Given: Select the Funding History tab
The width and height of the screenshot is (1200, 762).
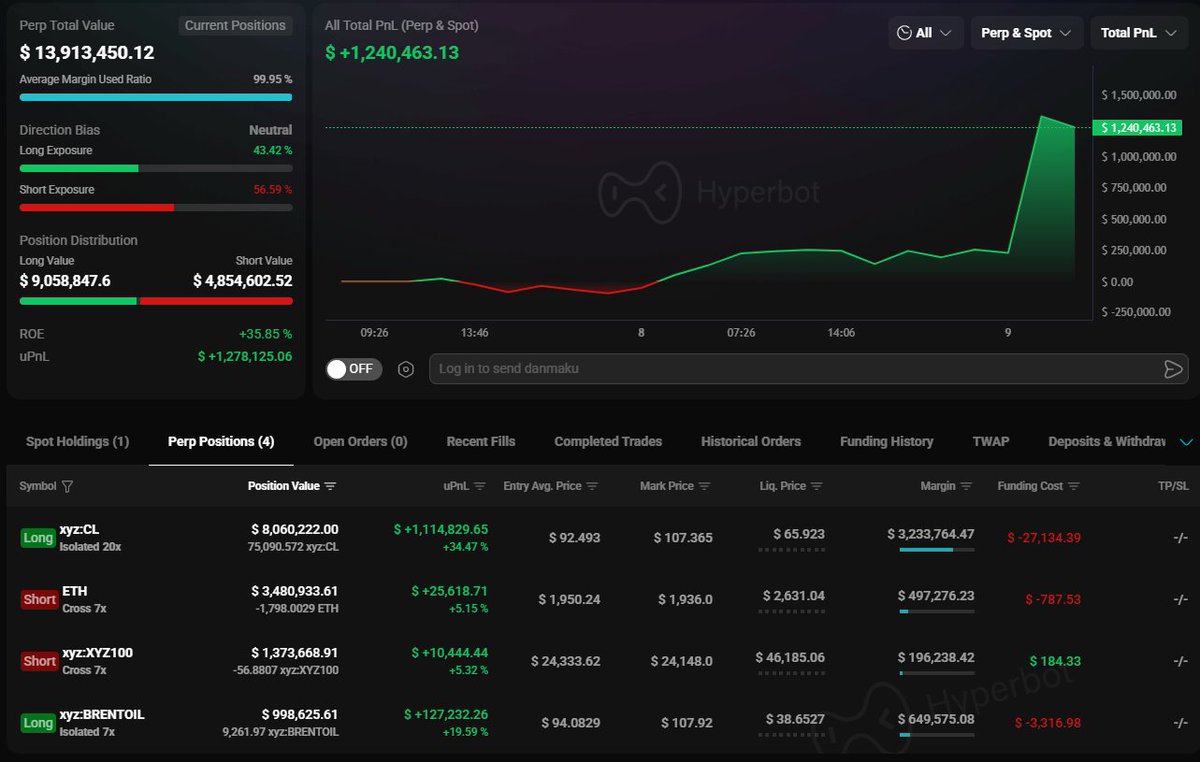Looking at the screenshot, I should [886, 441].
